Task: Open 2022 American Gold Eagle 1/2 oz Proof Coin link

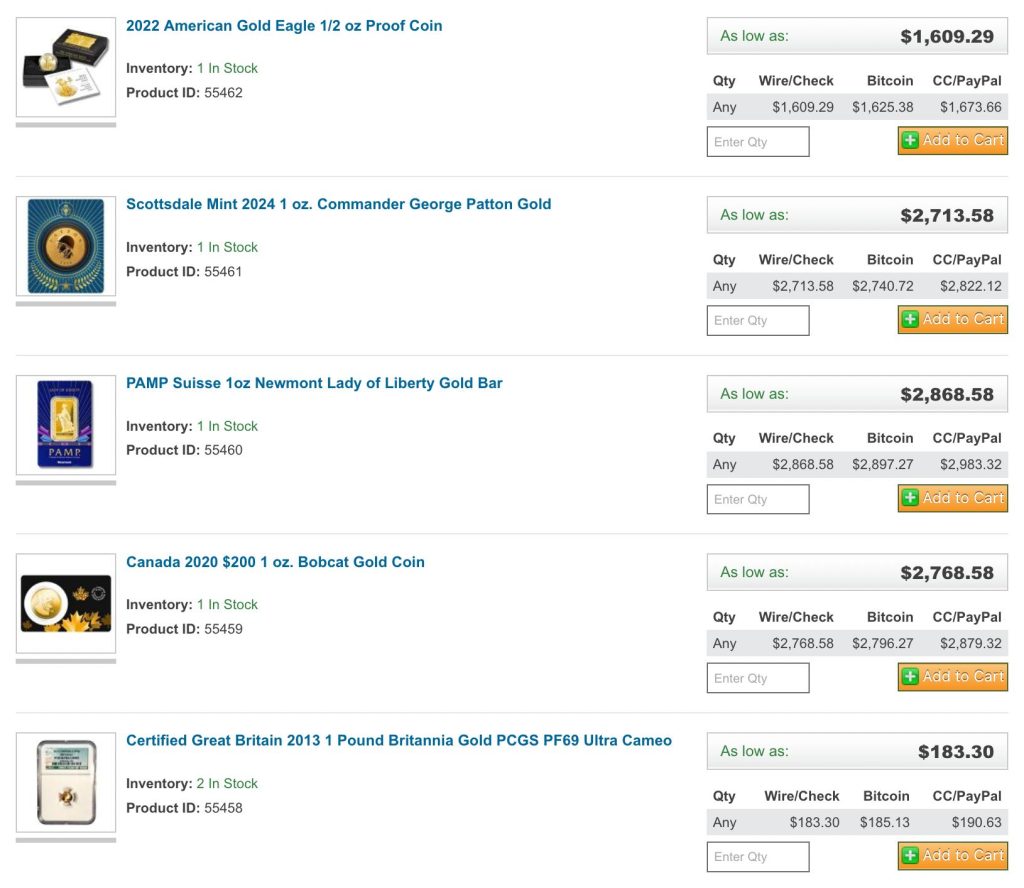Action: pos(284,26)
